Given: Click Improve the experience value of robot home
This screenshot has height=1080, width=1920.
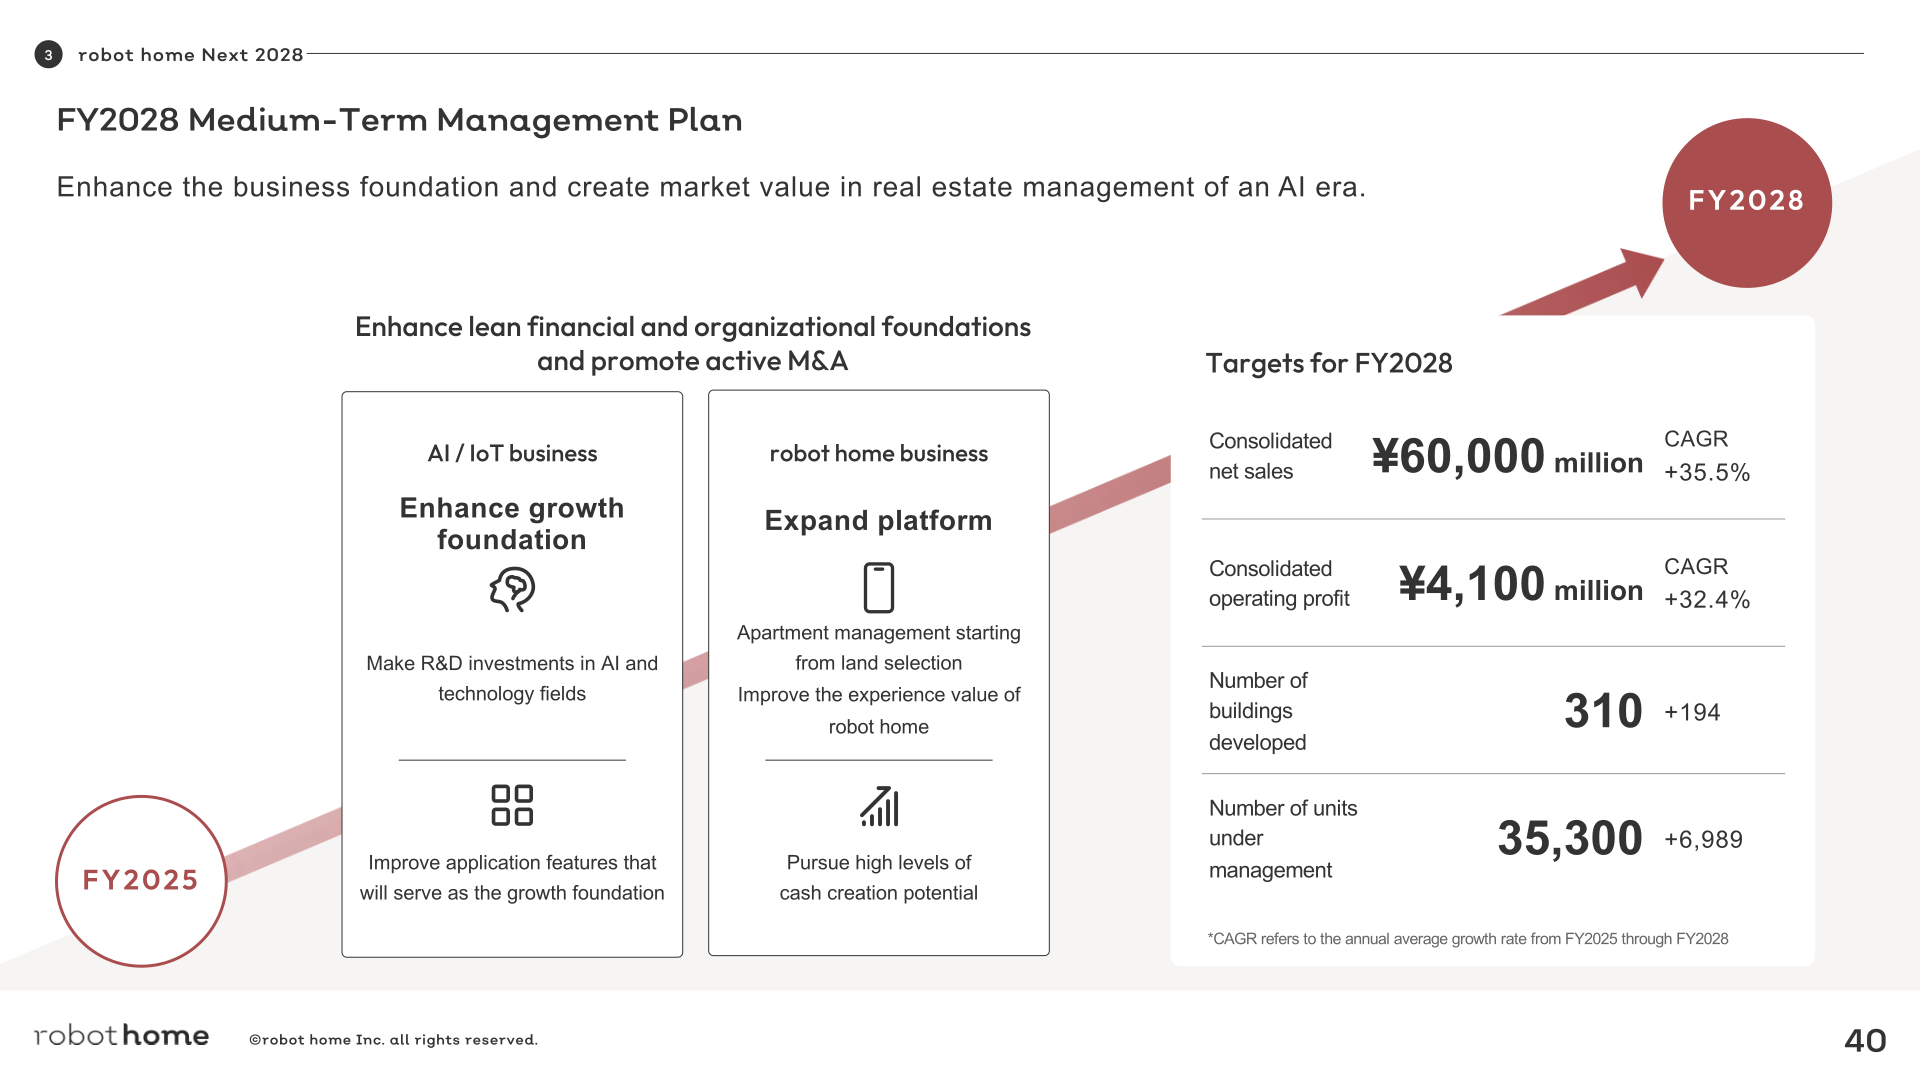Looking at the screenshot, I should (878, 711).
